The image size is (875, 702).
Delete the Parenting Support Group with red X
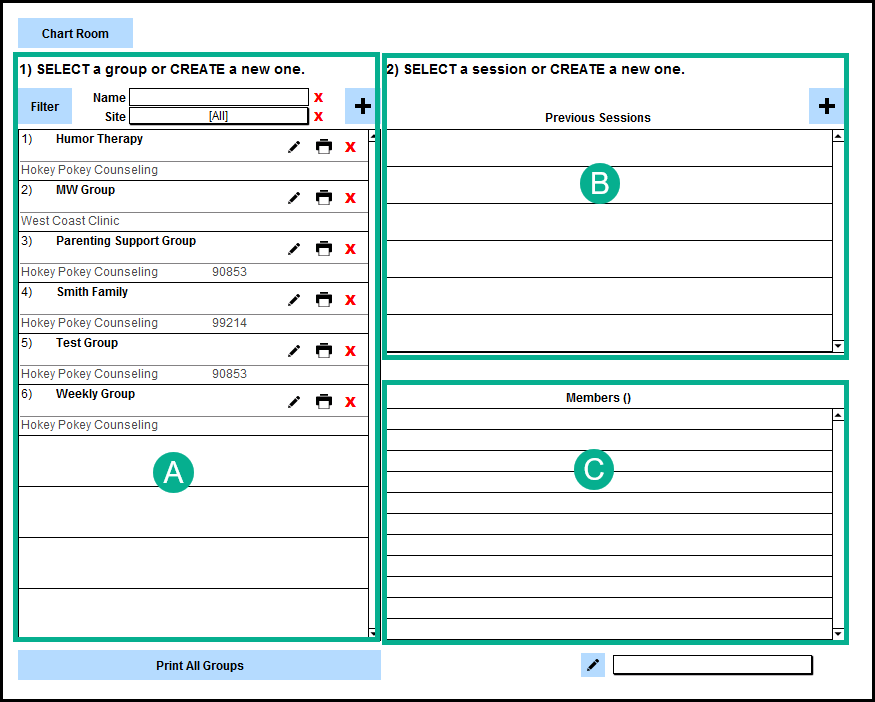[350, 249]
